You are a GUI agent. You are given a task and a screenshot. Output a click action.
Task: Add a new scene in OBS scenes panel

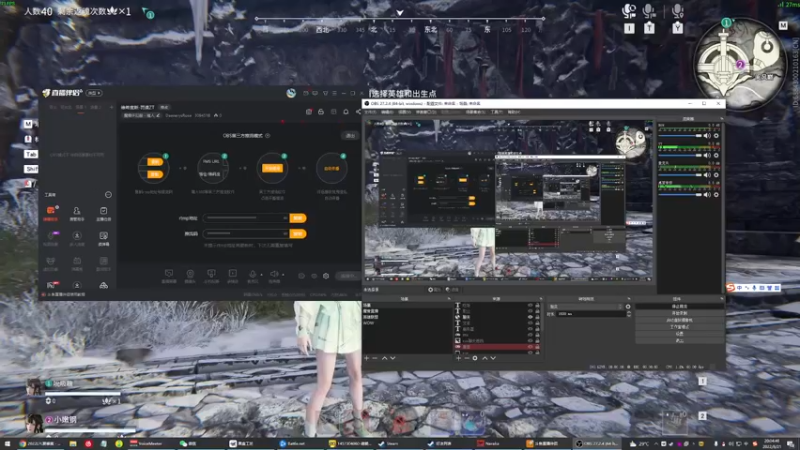pos(366,358)
